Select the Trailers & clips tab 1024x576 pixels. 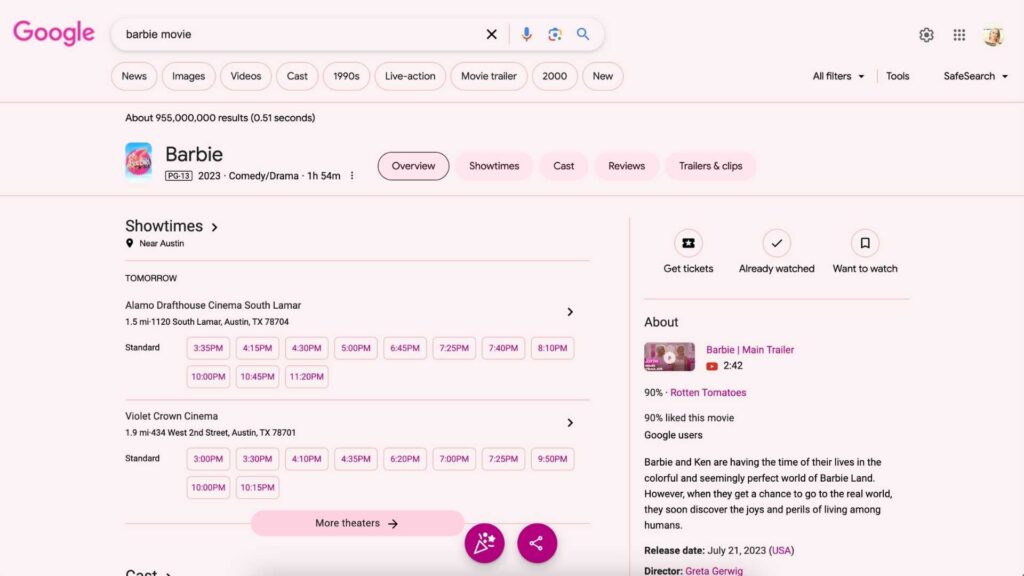click(x=710, y=166)
